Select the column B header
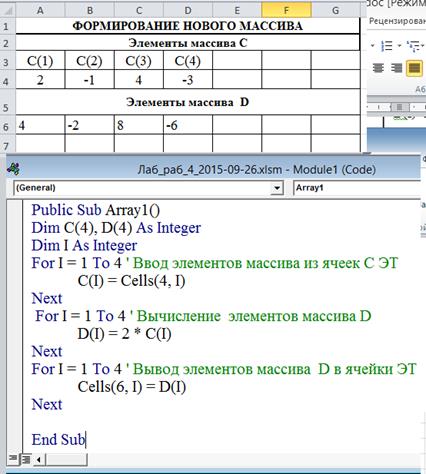Viewport: 426px width, 474px height. pyautogui.click(x=89, y=10)
